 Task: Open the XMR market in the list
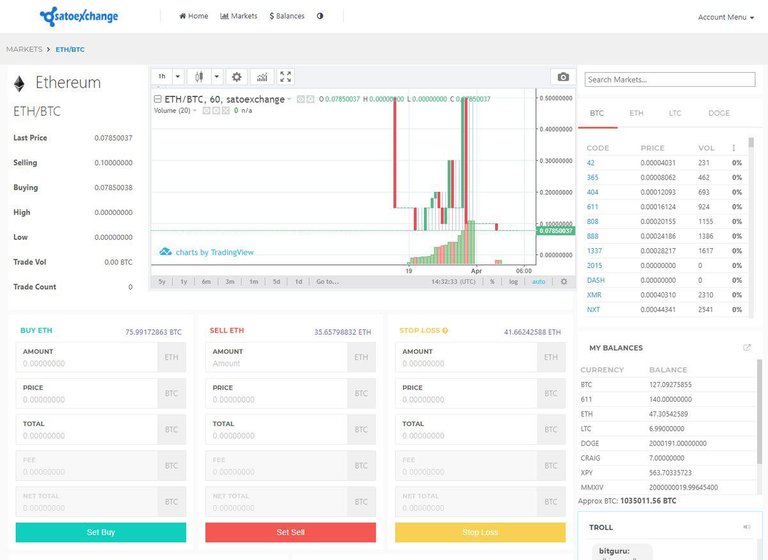(594, 295)
